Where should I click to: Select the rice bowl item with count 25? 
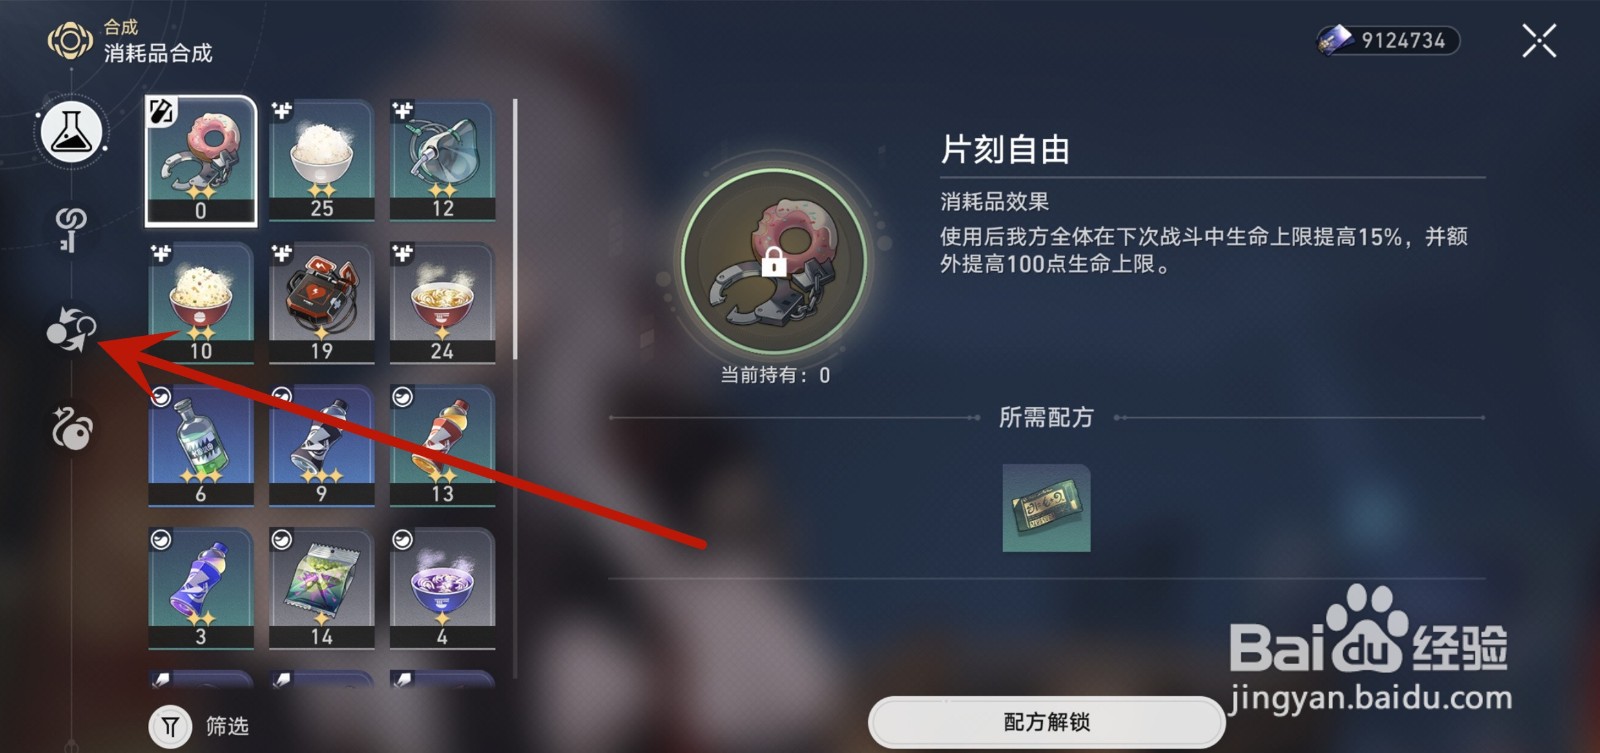321,160
